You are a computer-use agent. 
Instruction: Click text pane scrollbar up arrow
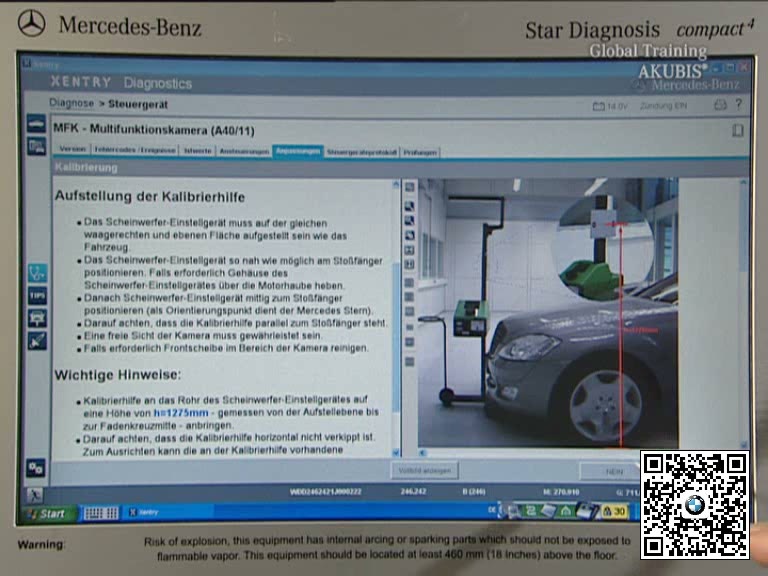coord(396,185)
